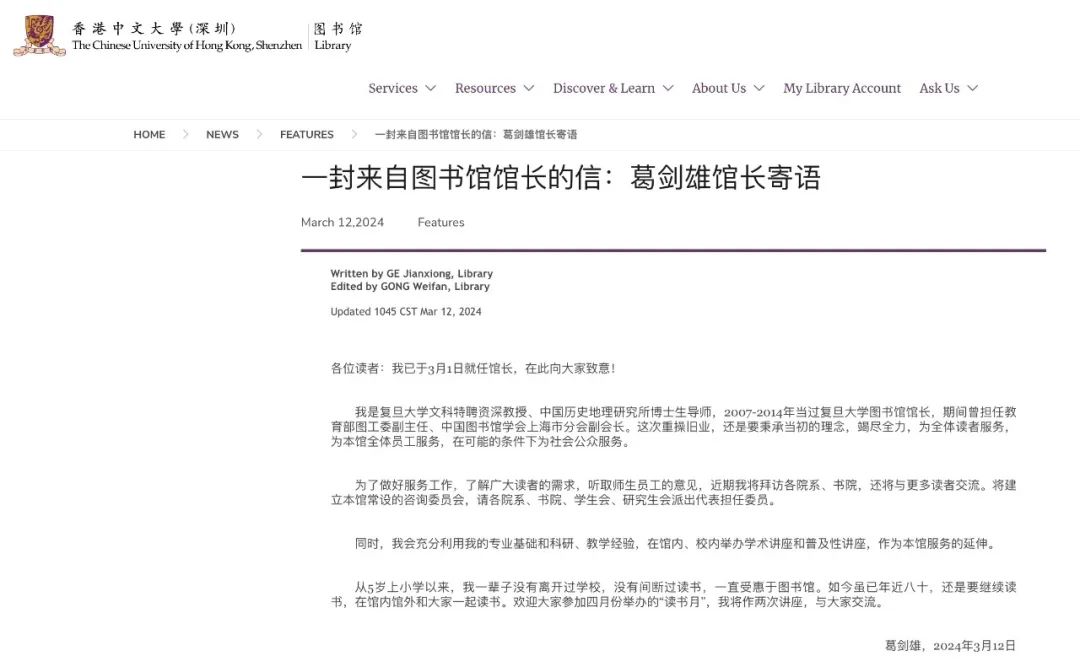Expand the Resources dropdown chevron
This screenshot has height=672, width=1080.
529,88
